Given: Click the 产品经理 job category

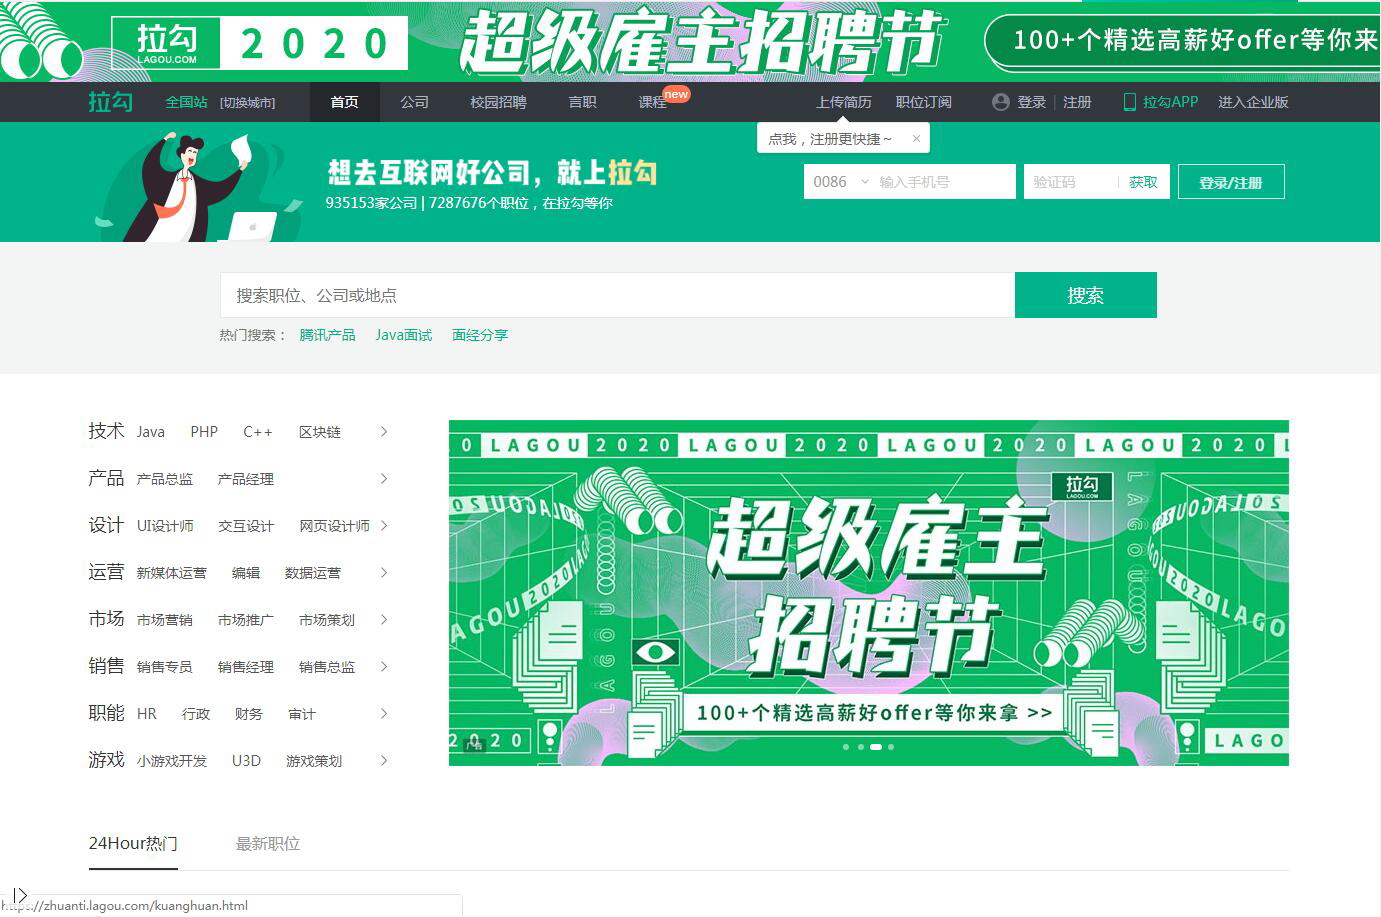Looking at the screenshot, I should [246, 479].
